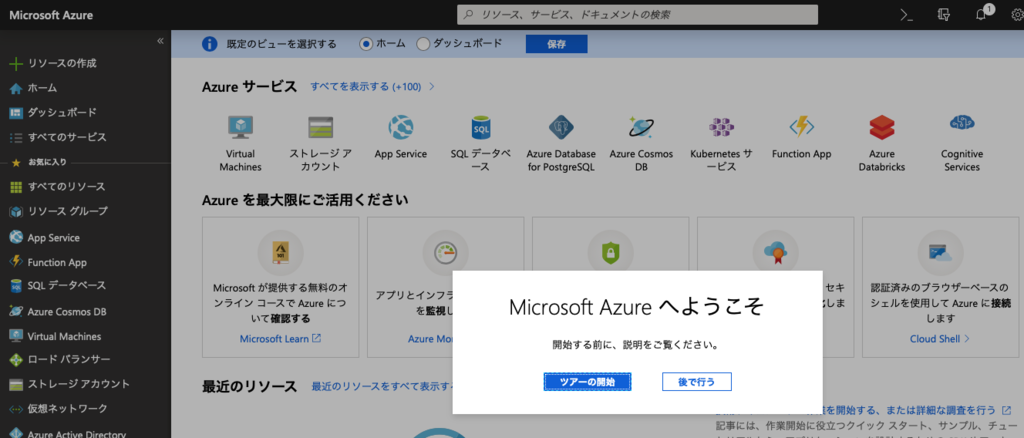
Task: Open Azure Database for PostgreSQL icon
Action: click(561, 128)
